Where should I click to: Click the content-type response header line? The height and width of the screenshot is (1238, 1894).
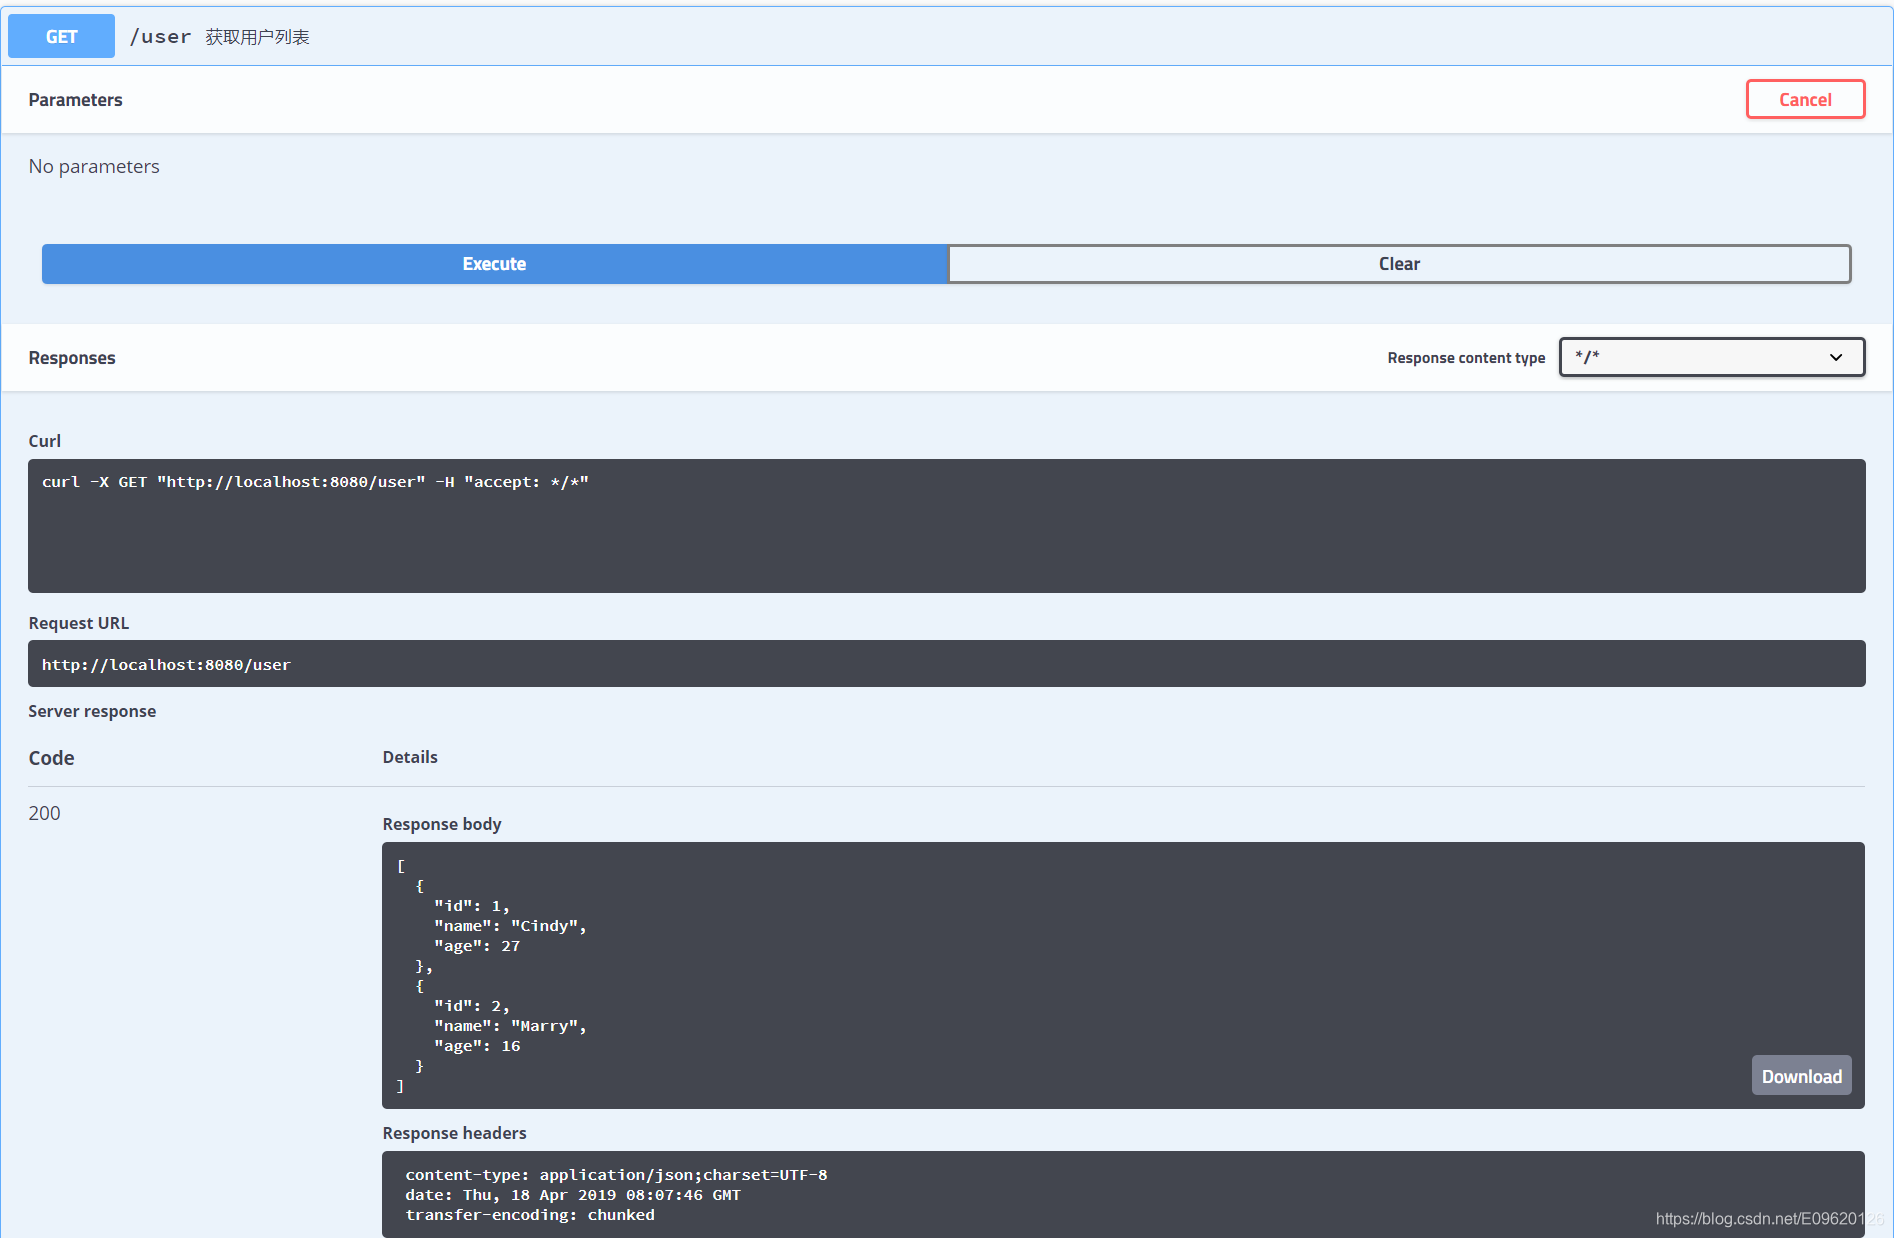616,1175
